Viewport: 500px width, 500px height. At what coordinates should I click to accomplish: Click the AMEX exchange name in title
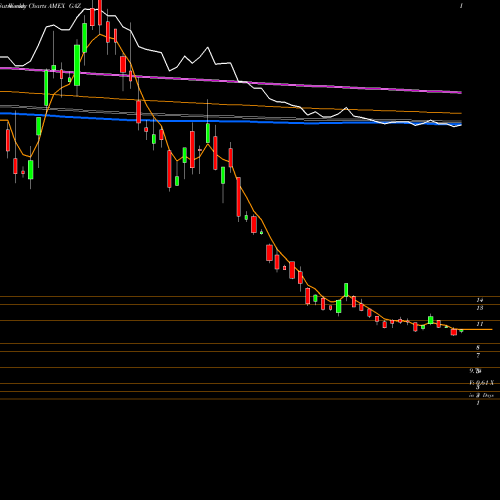click(56, 6)
